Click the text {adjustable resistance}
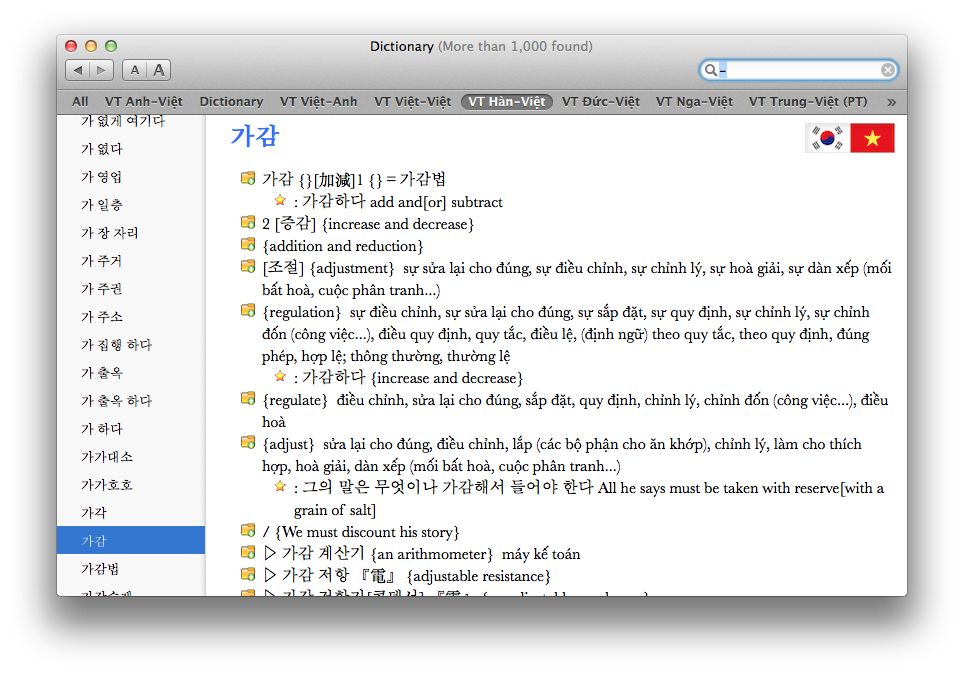 click(478, 576)
